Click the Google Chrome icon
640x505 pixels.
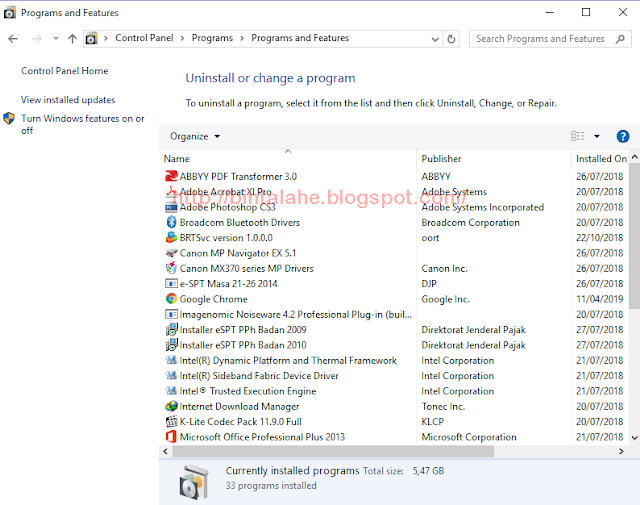171,299
